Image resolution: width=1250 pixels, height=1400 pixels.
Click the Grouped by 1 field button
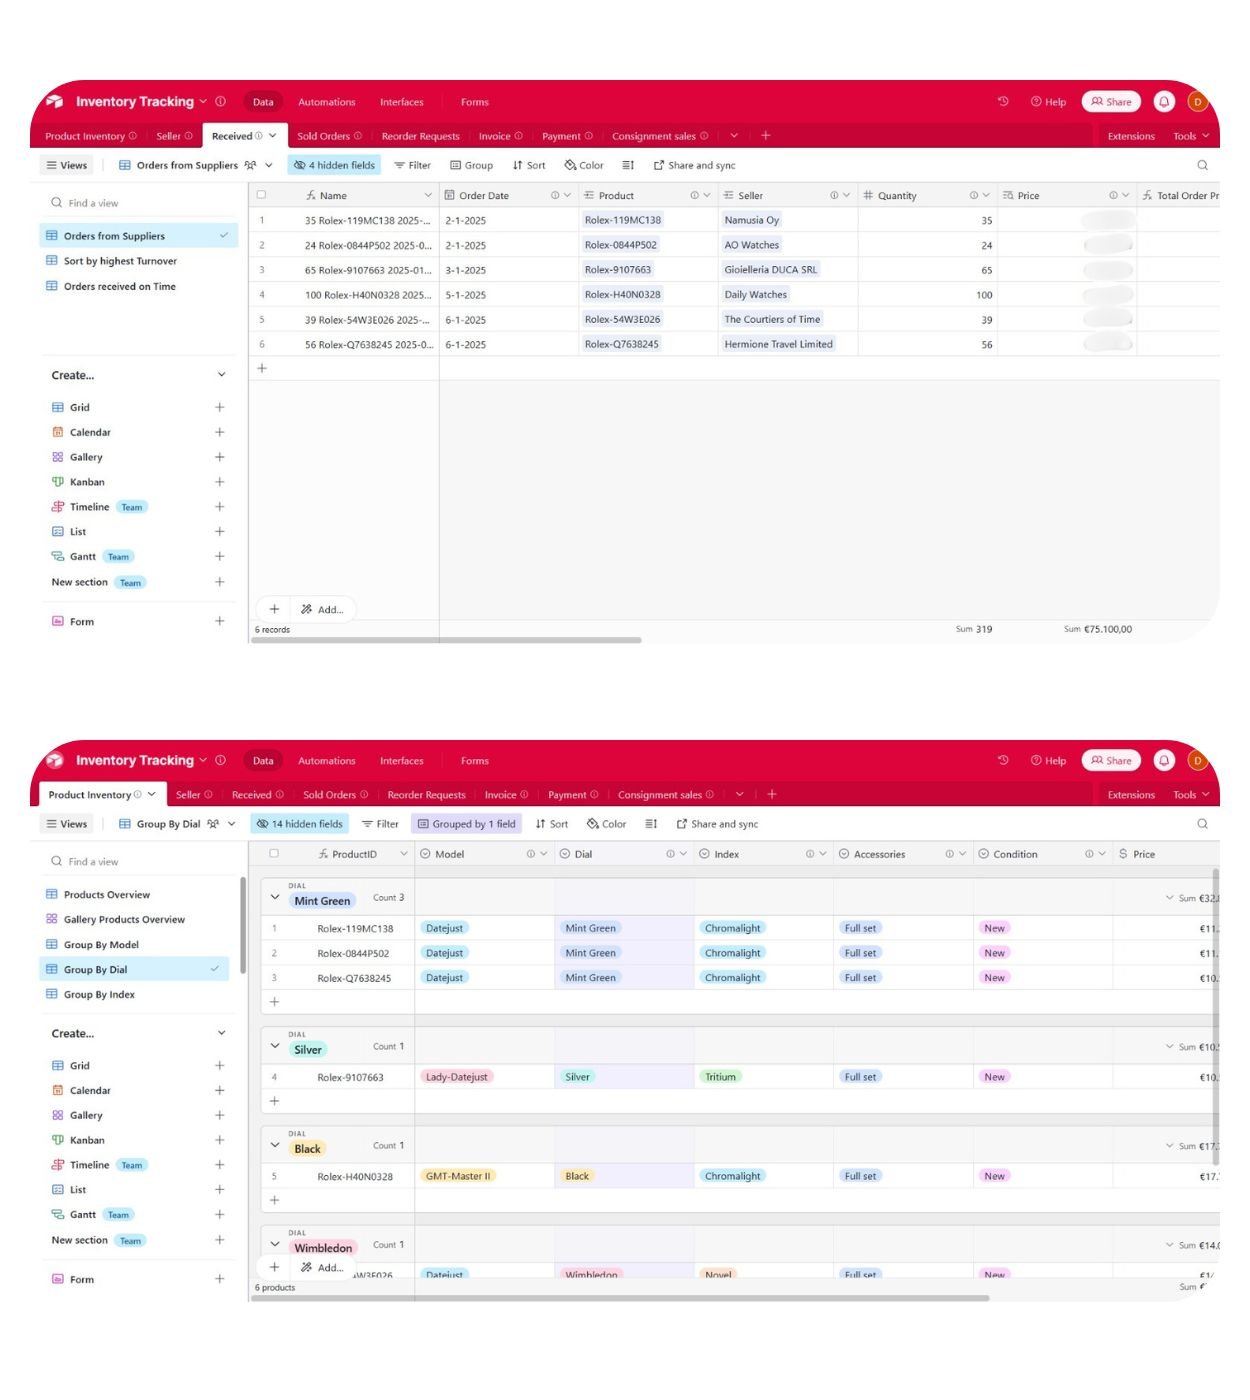(x=466, y=824)
